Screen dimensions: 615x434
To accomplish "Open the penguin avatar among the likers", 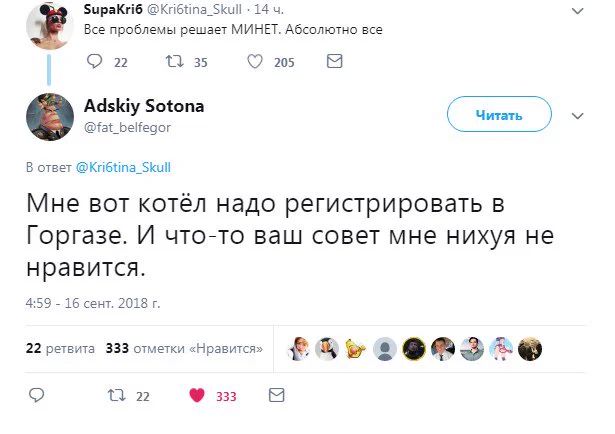I will click(x=327, y=349).
